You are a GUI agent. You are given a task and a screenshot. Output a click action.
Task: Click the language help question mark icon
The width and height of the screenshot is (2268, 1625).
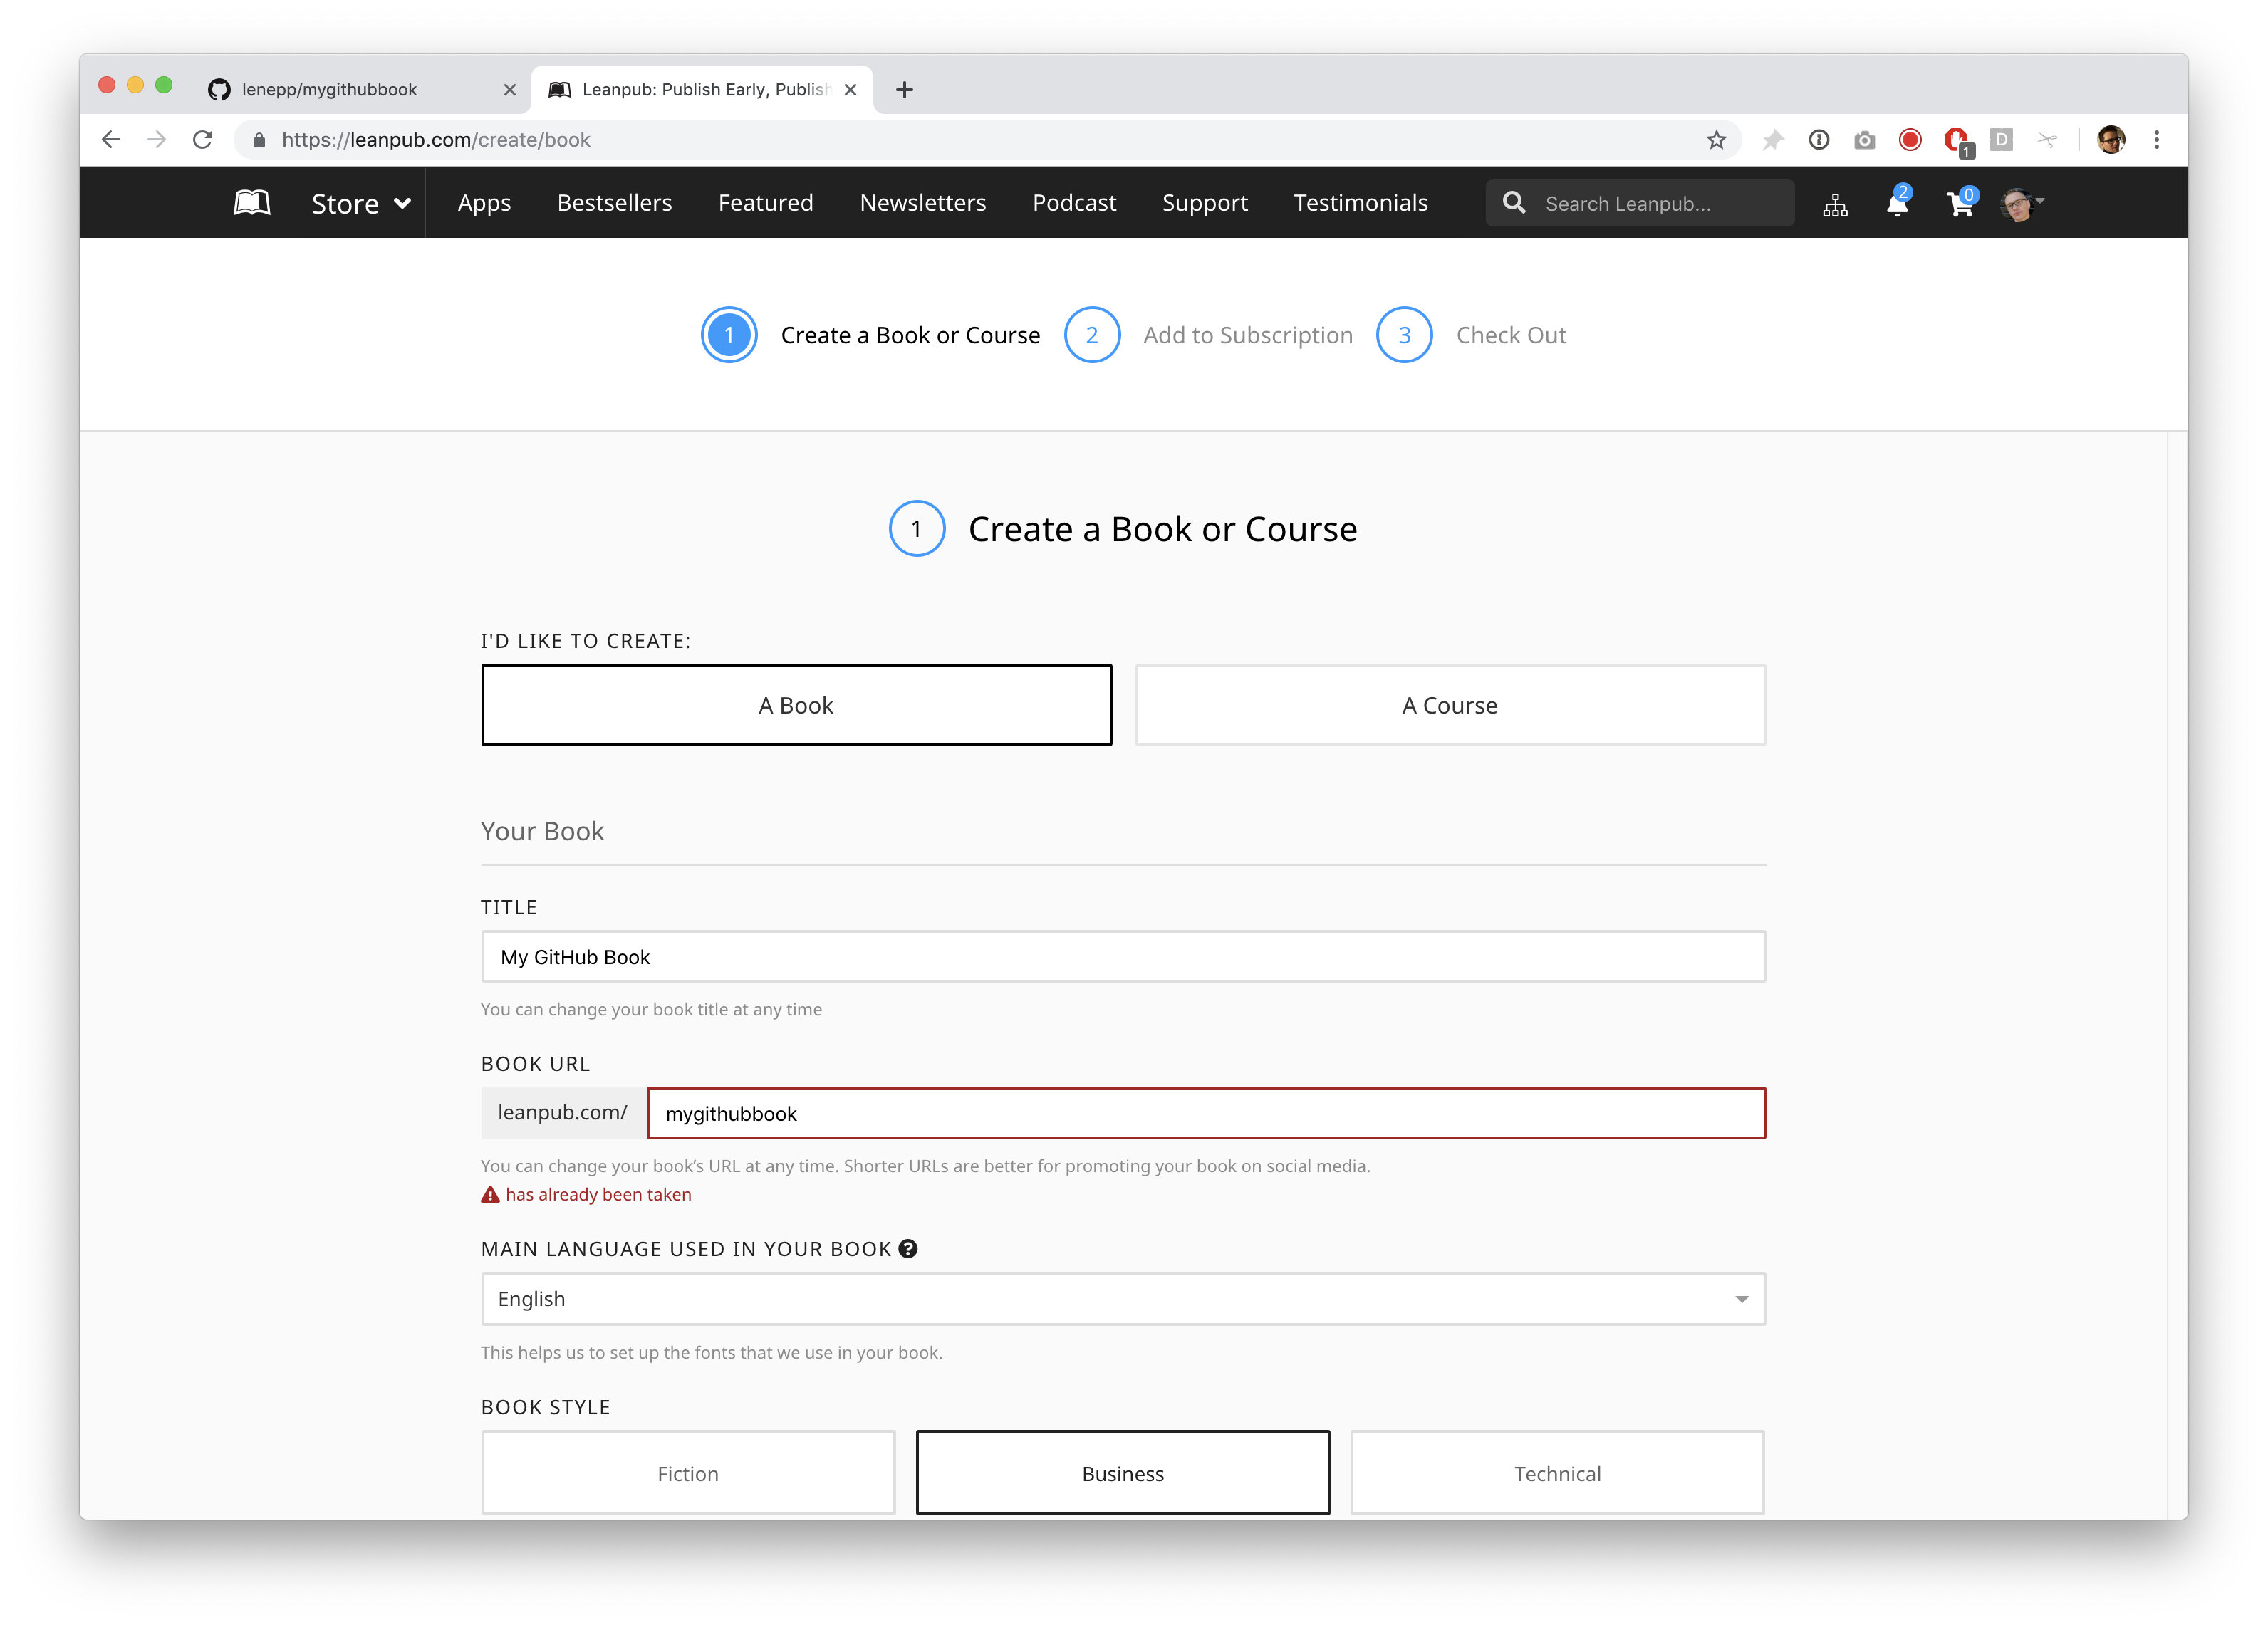click(x=908, y=1249)
